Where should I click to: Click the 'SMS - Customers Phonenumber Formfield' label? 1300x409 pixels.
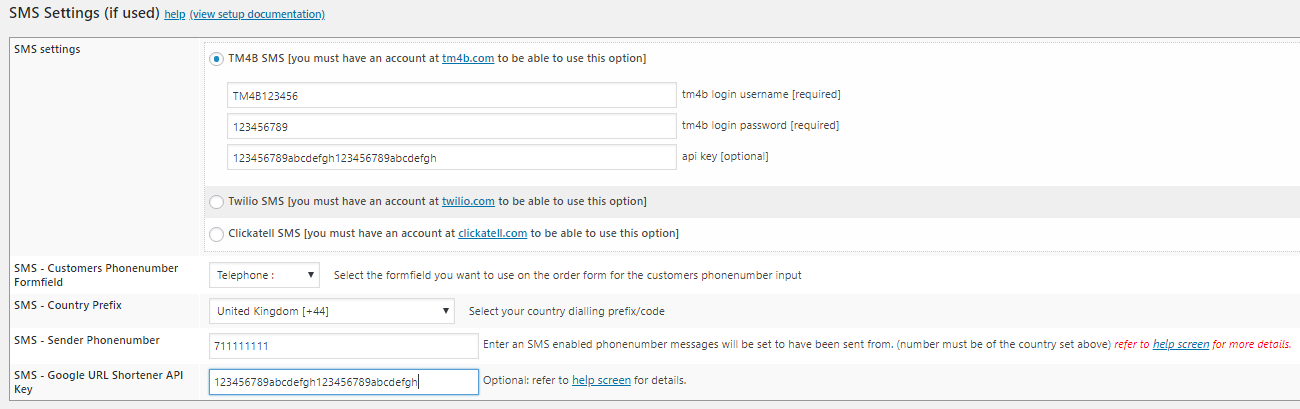[96, 275]
